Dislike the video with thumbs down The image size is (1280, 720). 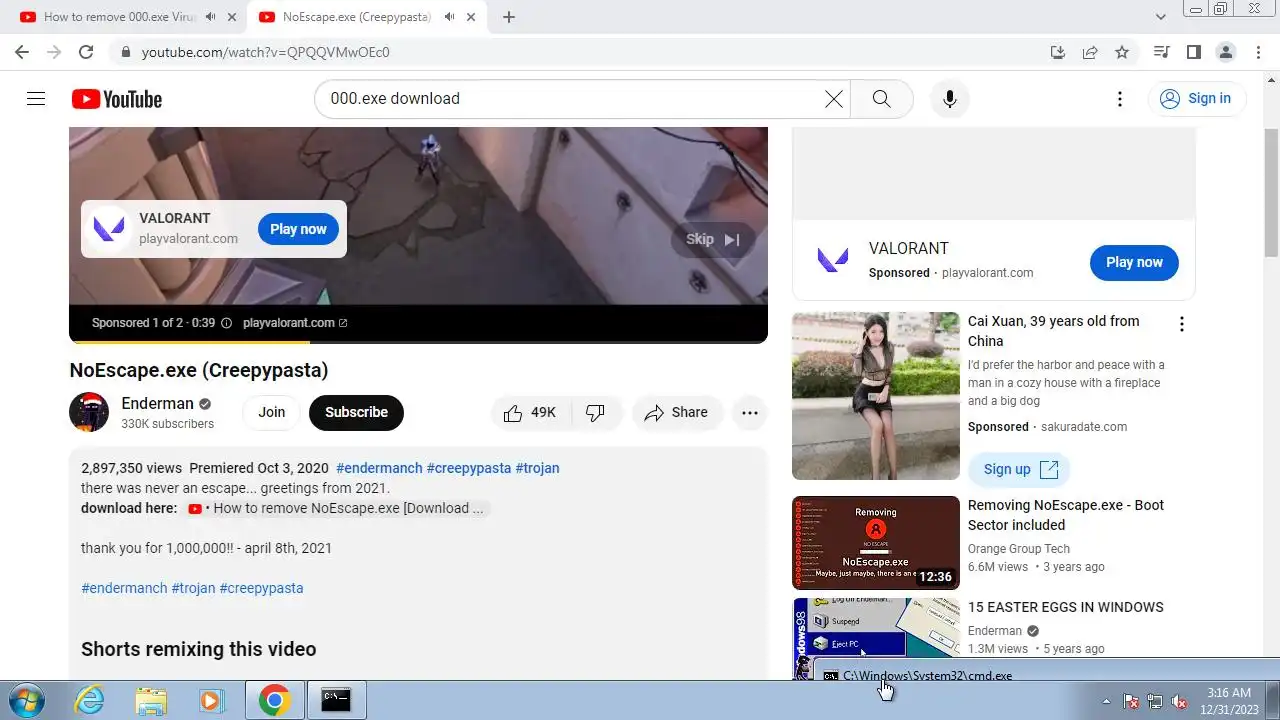(596, 412)
